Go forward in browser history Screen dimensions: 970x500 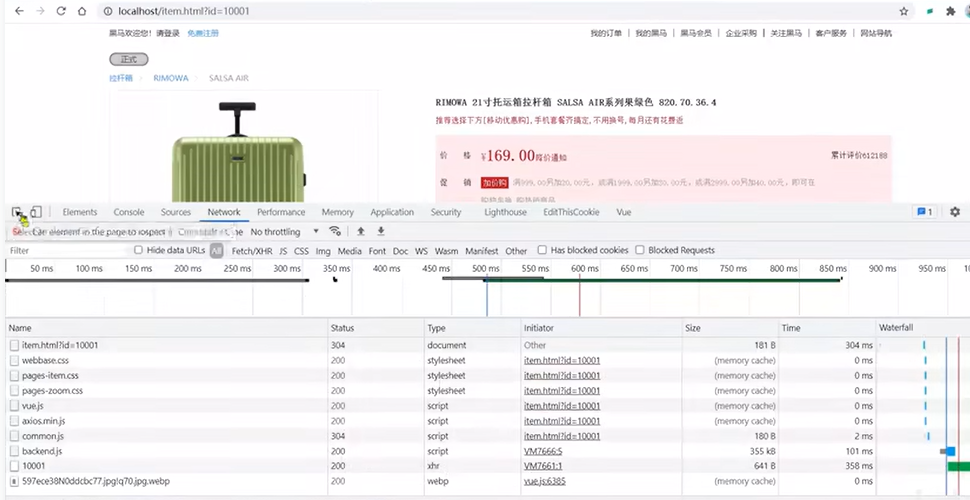[x=40, y=11]
